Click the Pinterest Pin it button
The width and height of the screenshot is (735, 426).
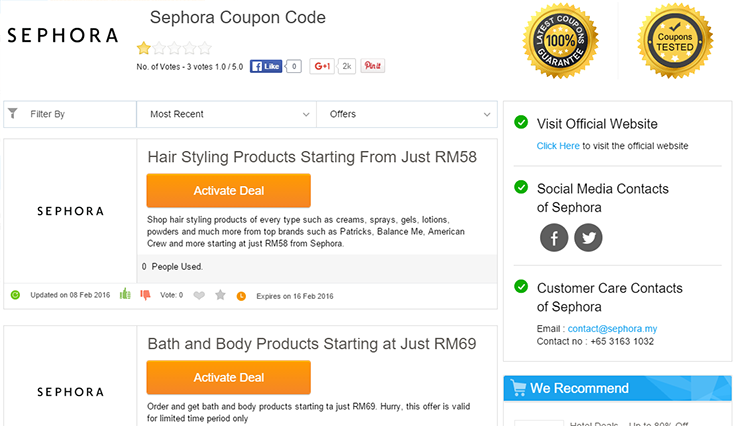tap(373, 66)
